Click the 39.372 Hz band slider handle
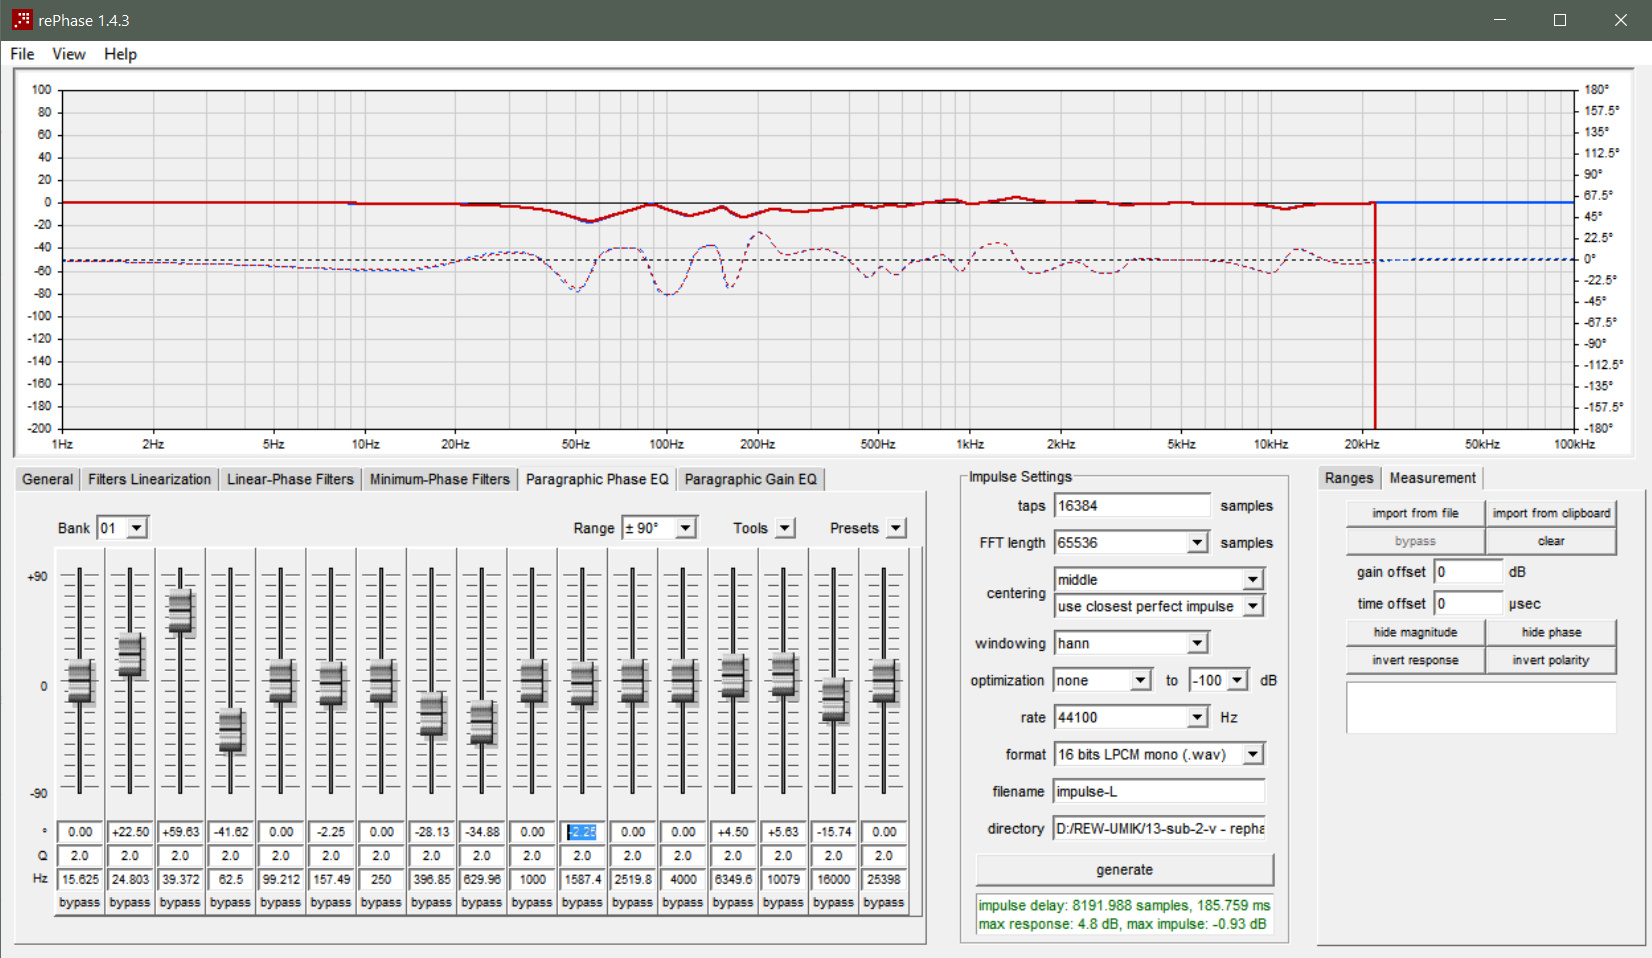The width and height of the screenshot is (1652, 958). pos(180,610)
